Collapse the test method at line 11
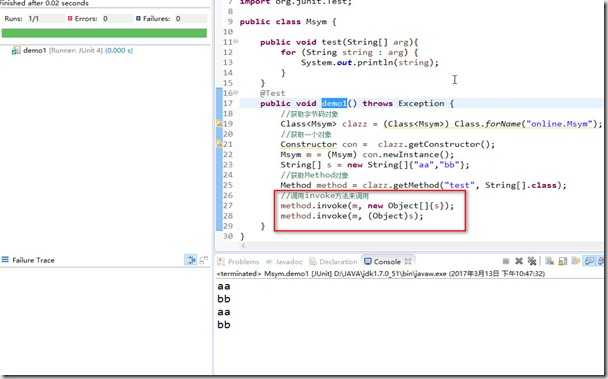The height and width of the screenshot is (379, 608). point(236,42)
